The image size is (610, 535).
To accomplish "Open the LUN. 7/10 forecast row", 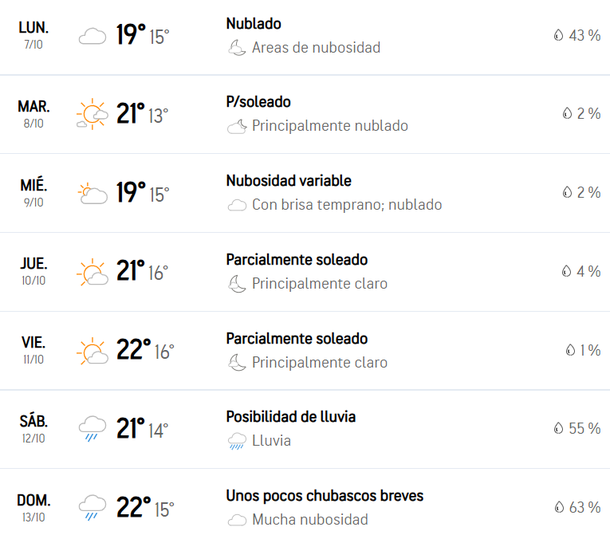I will point(34,35).
